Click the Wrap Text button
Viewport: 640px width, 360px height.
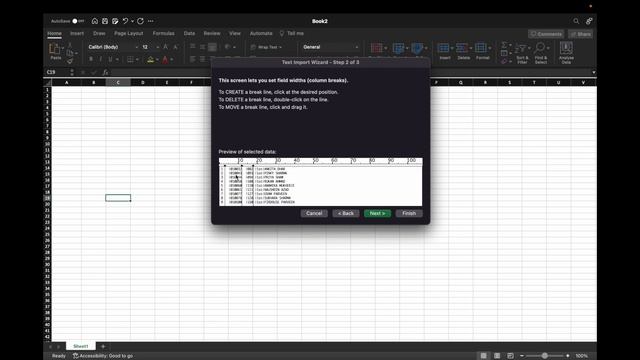pyautogui.click(x=266, y=47)
